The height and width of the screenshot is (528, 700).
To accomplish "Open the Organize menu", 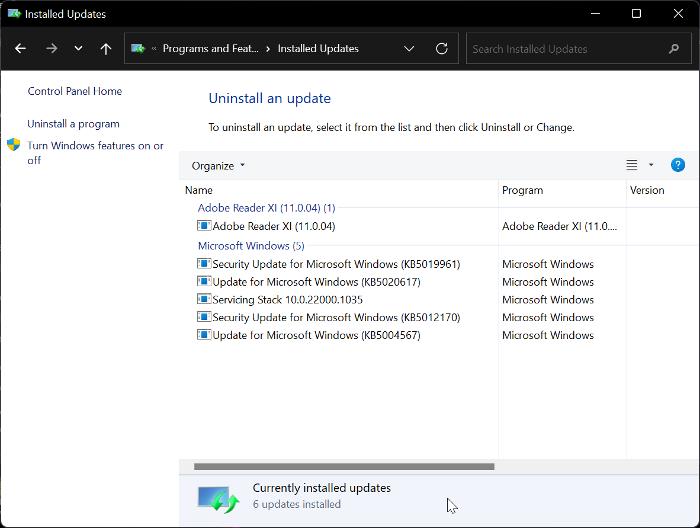I will coord(218,166).
